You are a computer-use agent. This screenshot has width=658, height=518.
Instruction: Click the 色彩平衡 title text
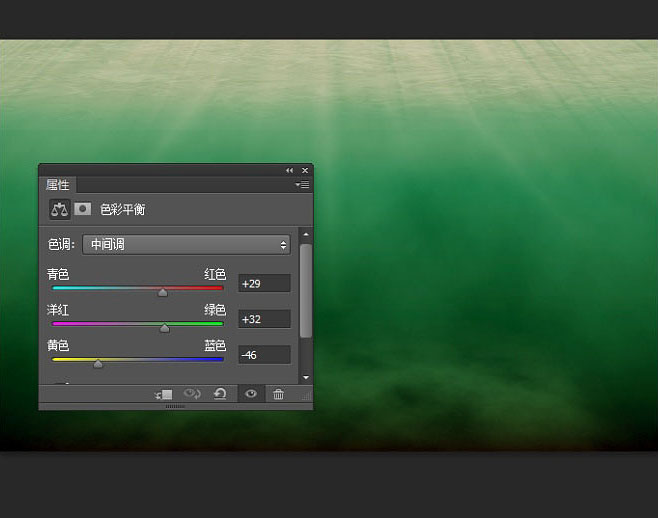tap(123, 209)
